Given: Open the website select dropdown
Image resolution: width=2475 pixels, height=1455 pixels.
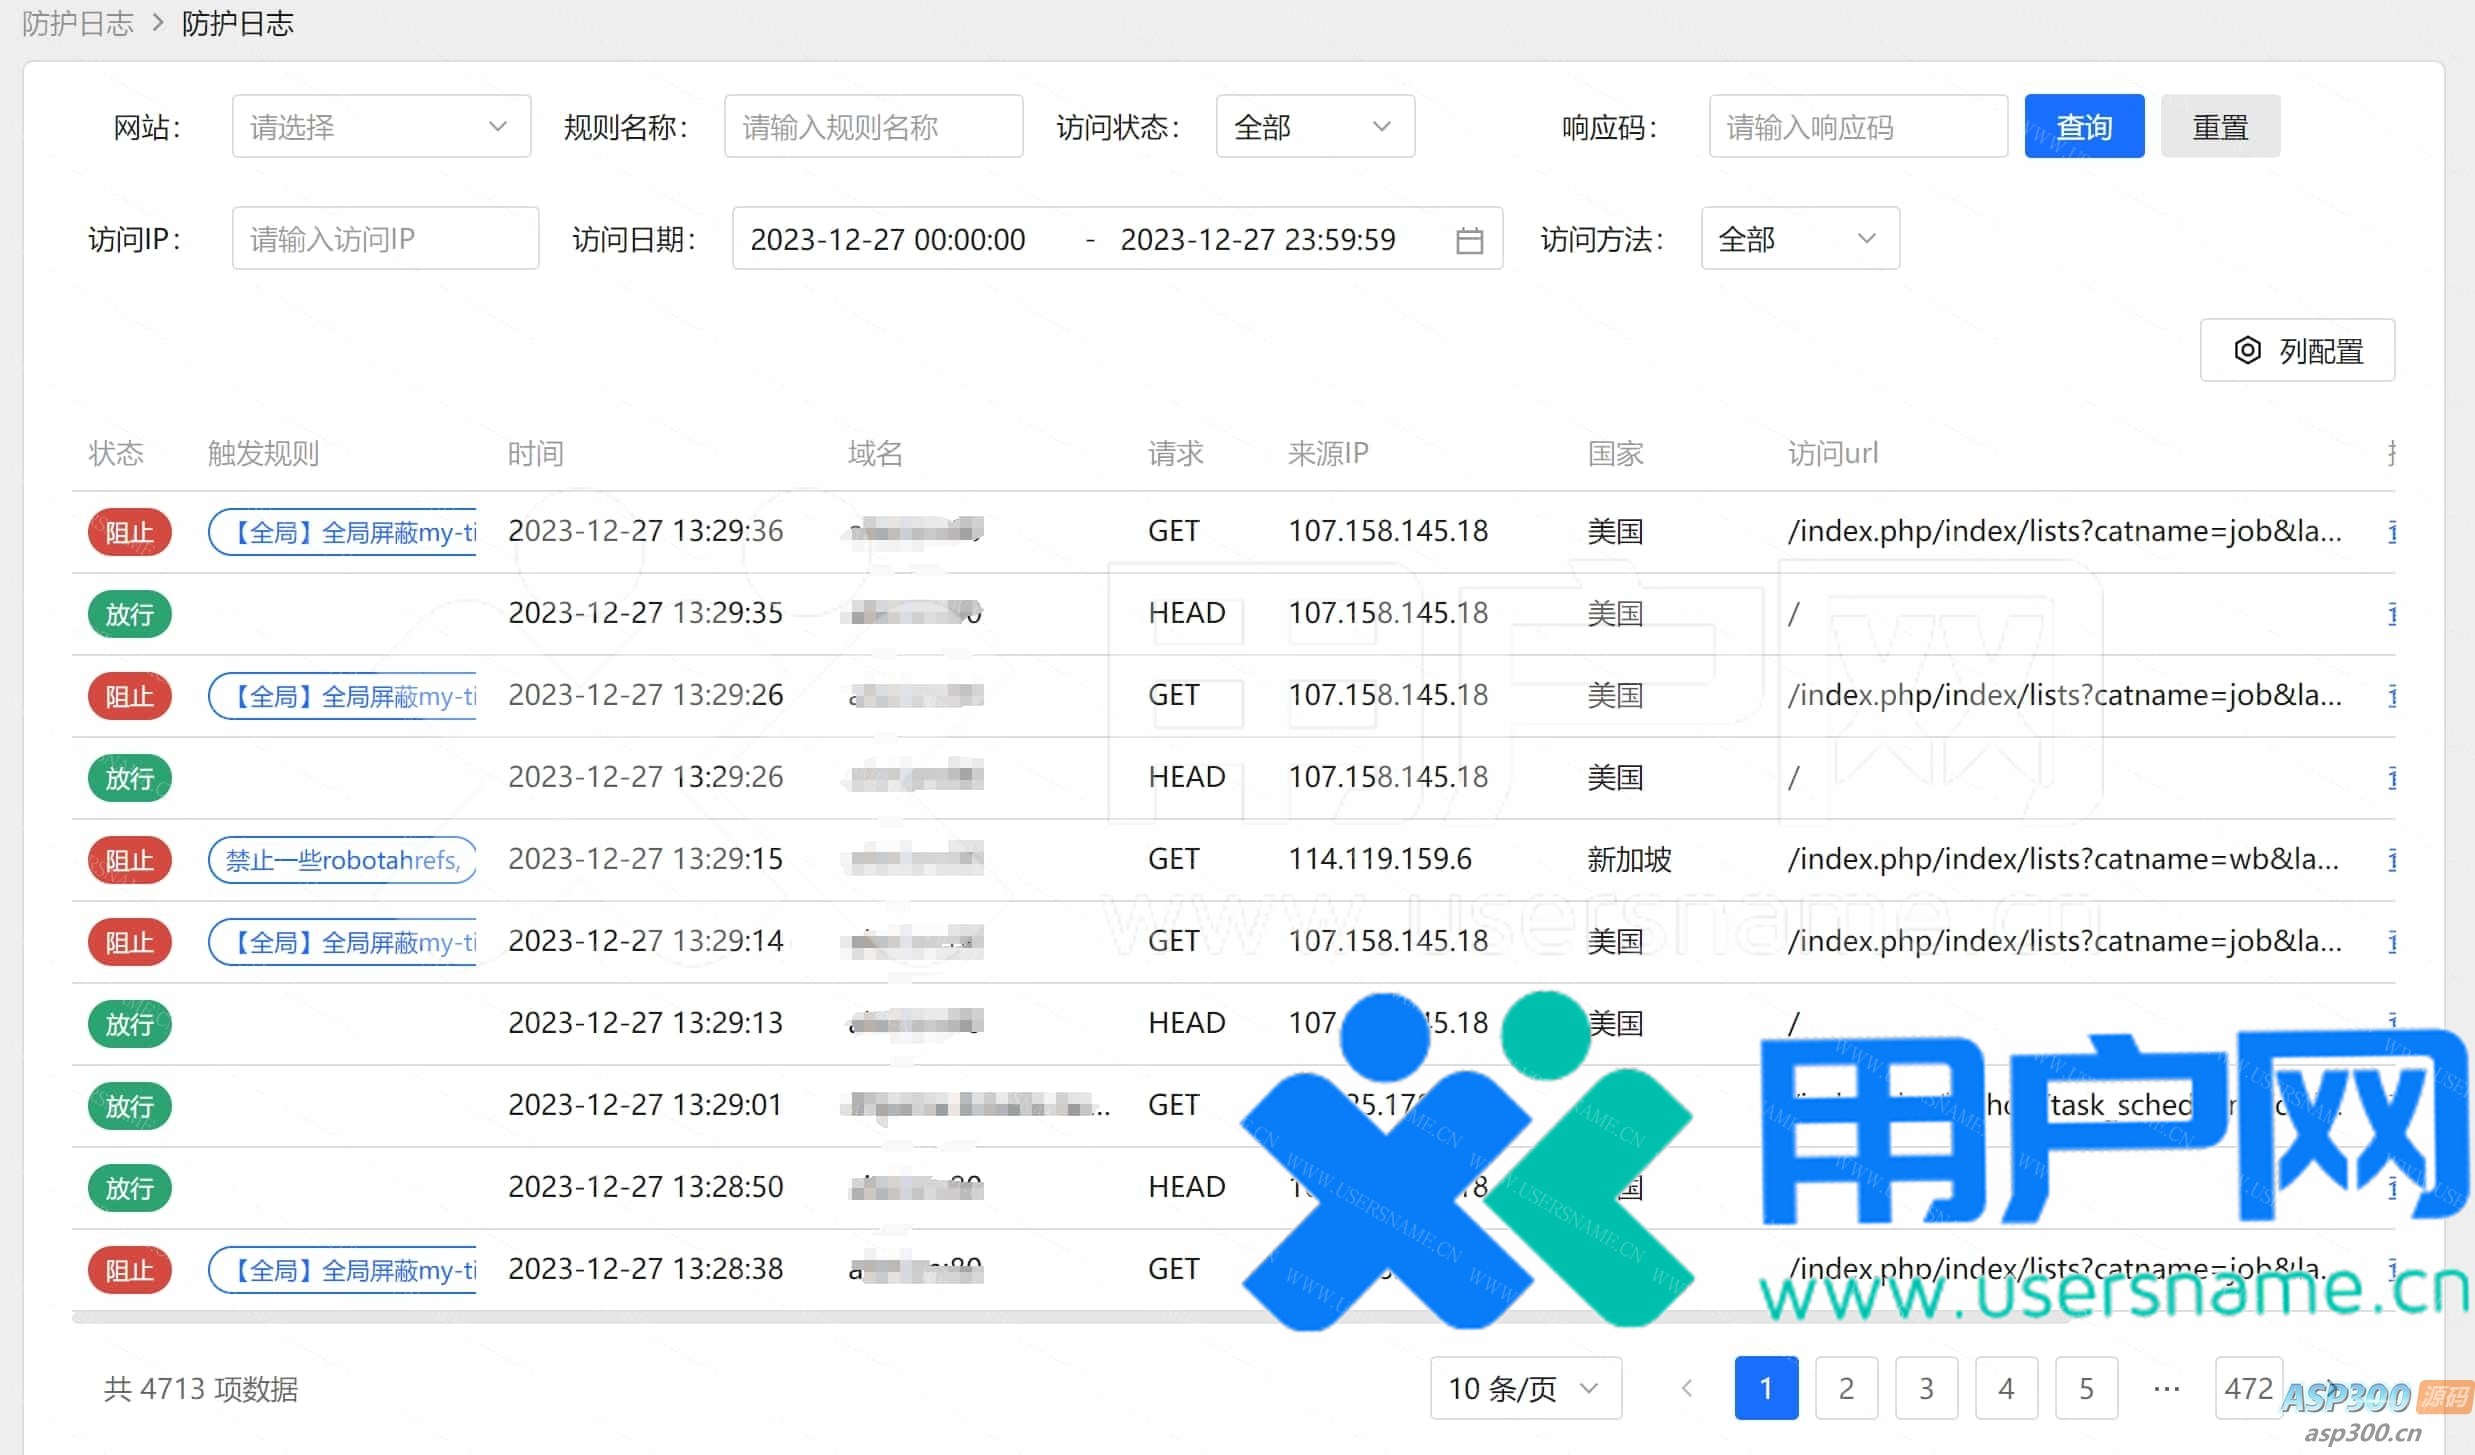Looking at the screenshot, I should 380,127.
